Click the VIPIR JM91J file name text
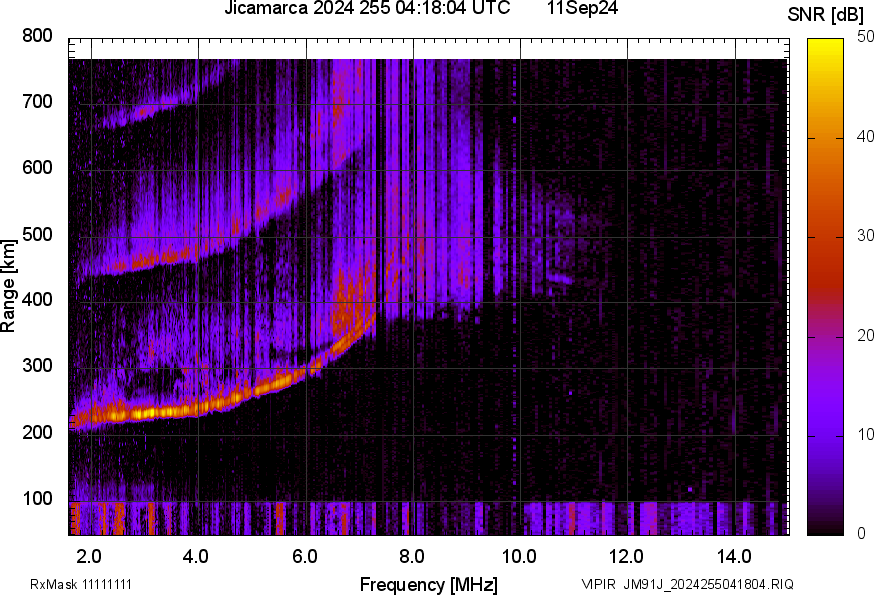 coord(687,584)
